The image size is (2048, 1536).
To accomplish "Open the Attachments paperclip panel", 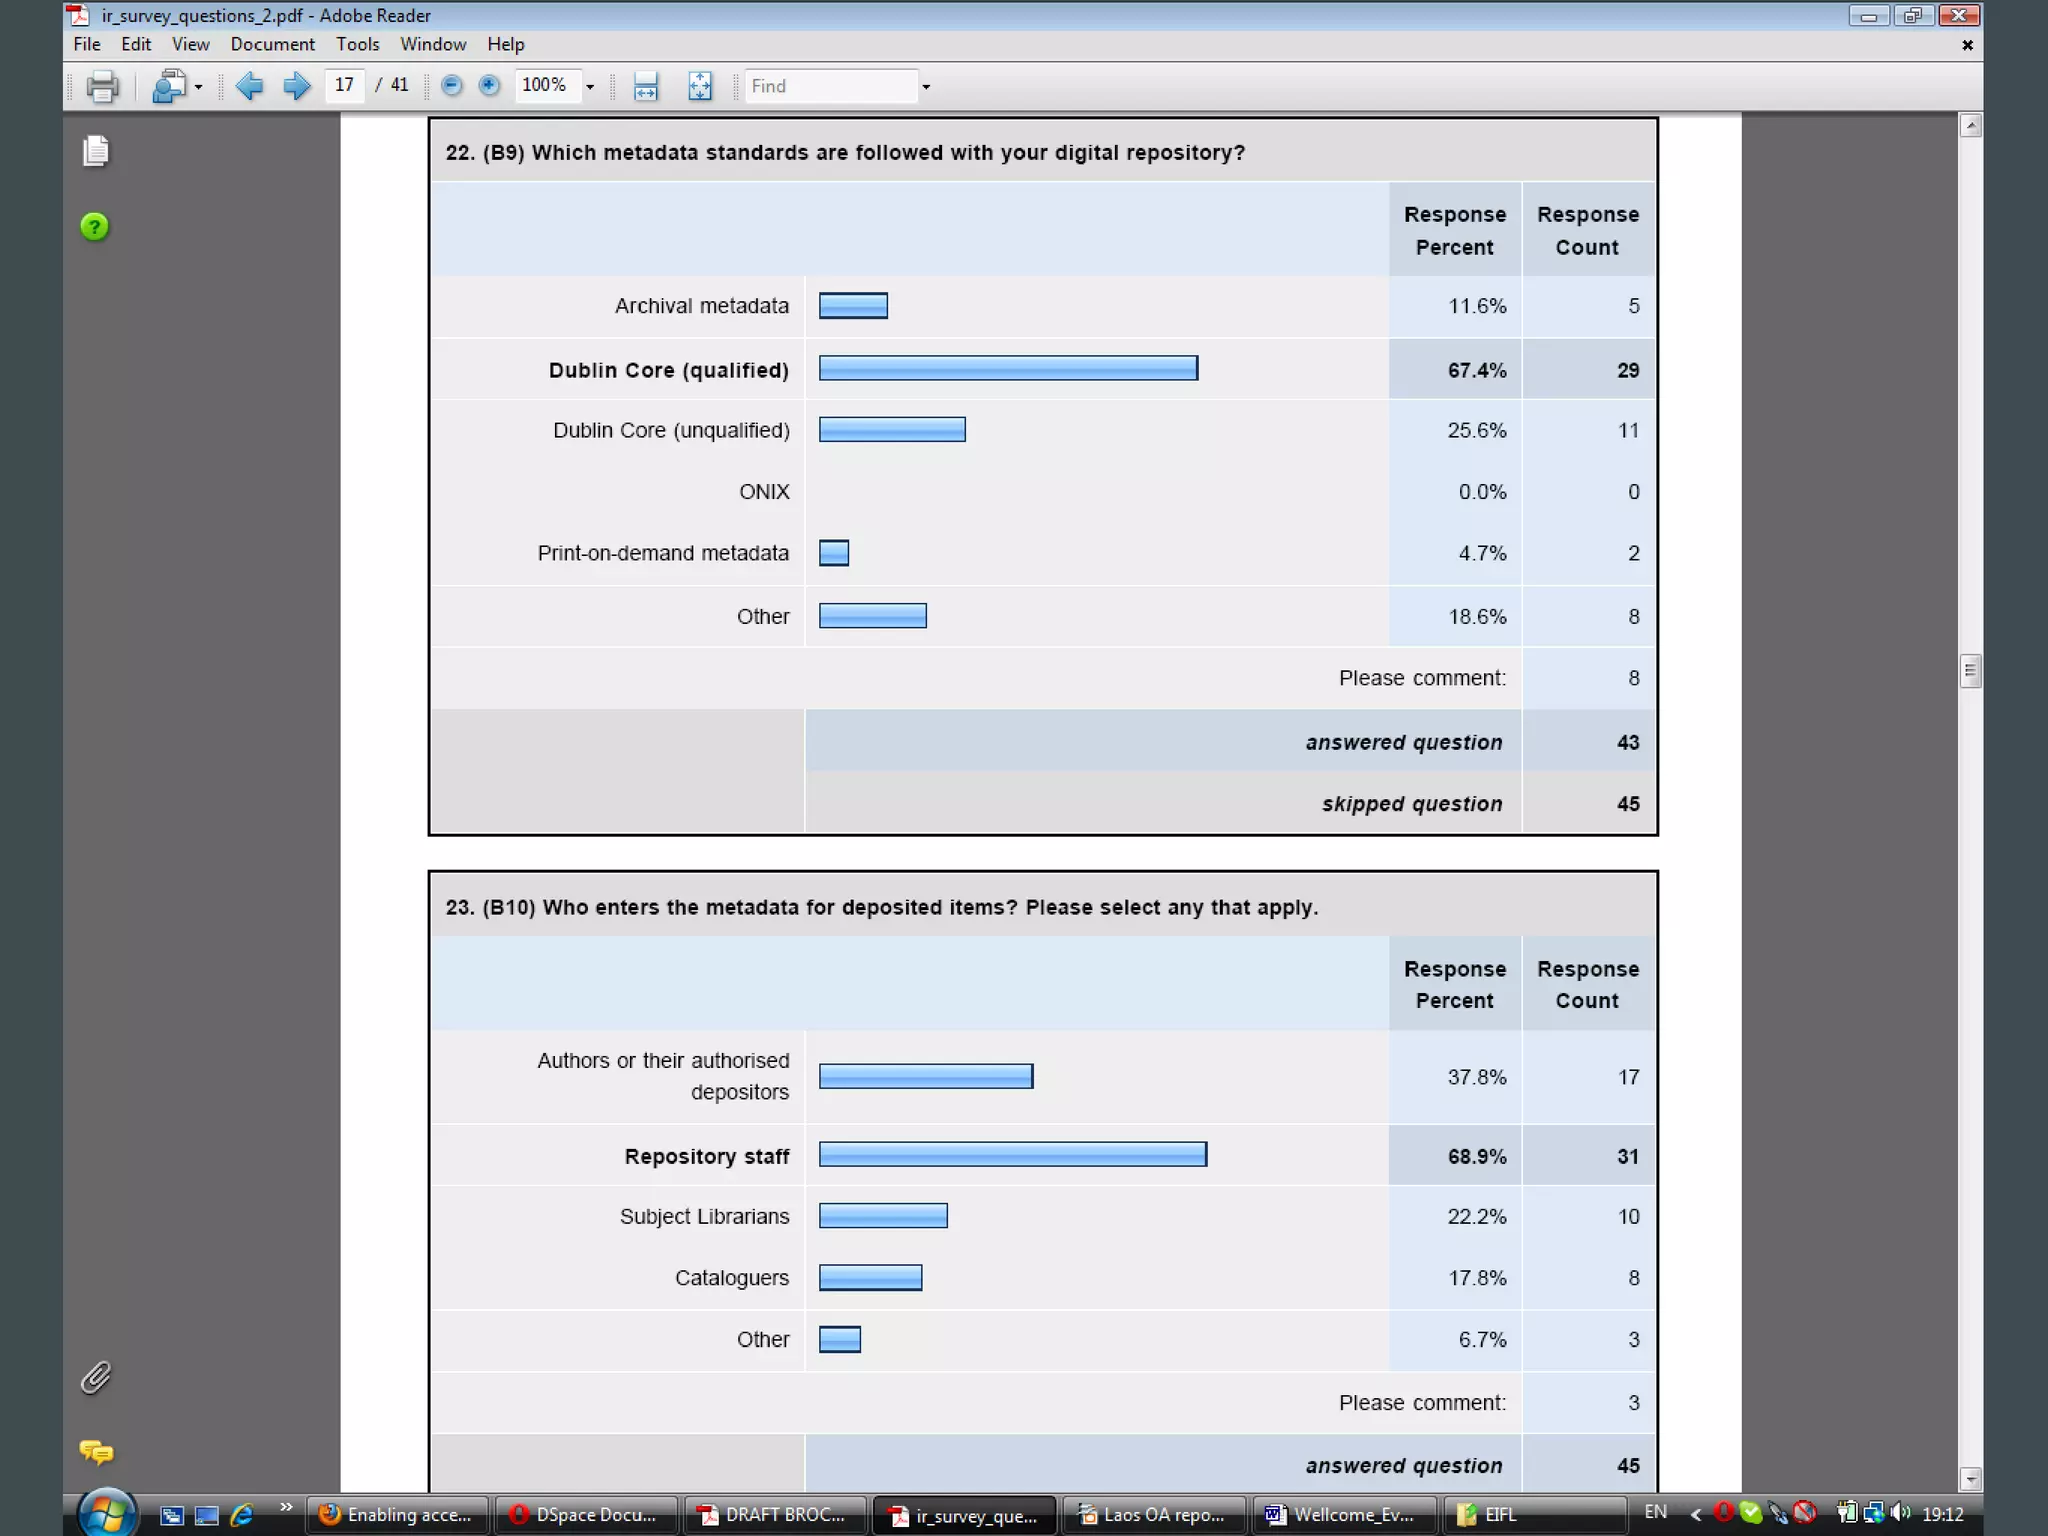I will coord(96,1378).
